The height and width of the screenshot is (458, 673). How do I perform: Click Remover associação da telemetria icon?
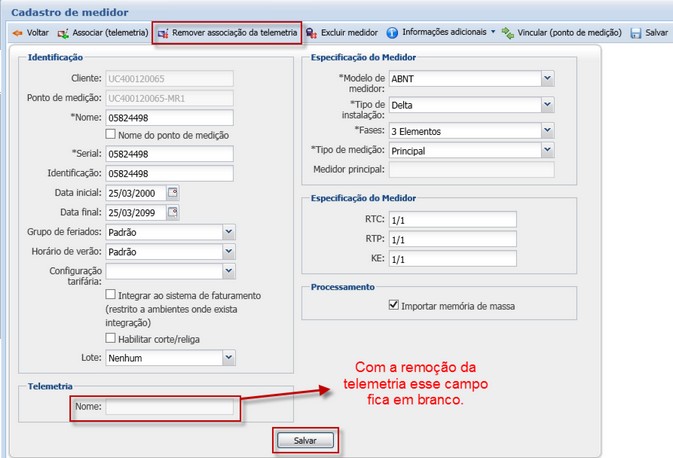[163, 33]
